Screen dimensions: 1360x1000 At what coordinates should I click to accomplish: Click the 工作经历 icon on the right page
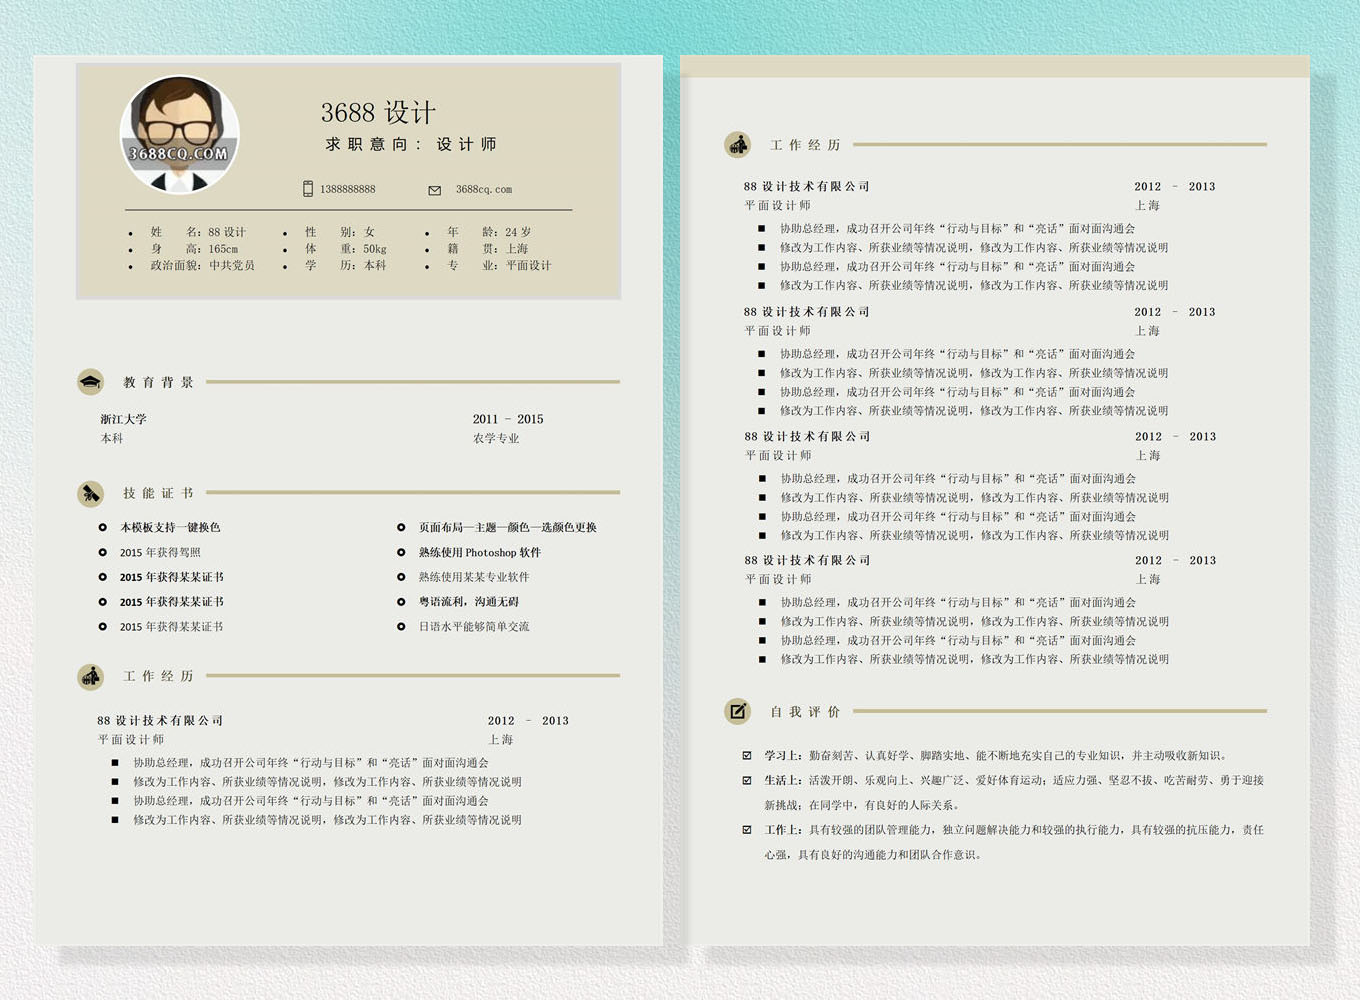[738, 145]
